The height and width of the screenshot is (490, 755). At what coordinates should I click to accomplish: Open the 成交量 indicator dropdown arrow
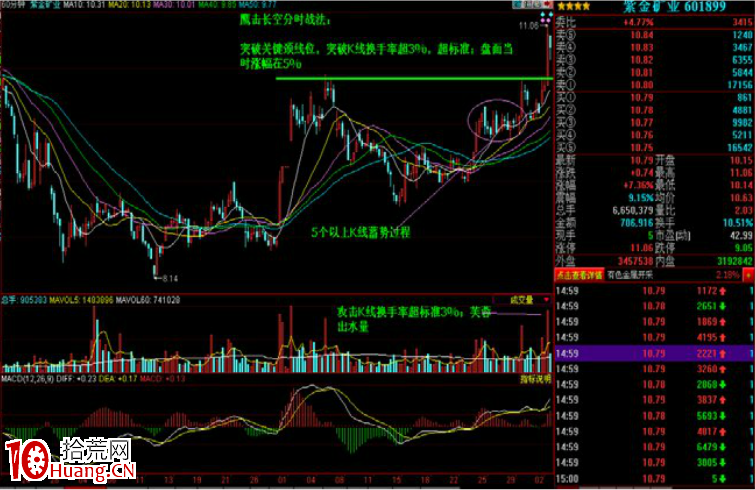pos(546,300)
